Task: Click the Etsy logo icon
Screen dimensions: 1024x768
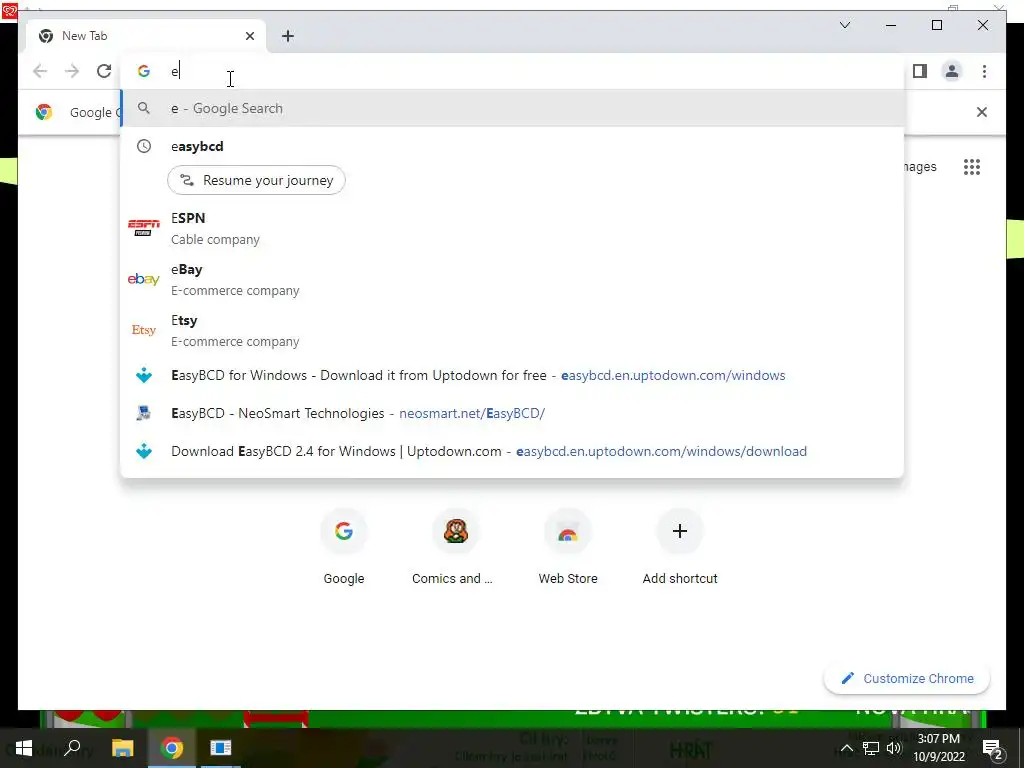Action: (x=144, y=330)
